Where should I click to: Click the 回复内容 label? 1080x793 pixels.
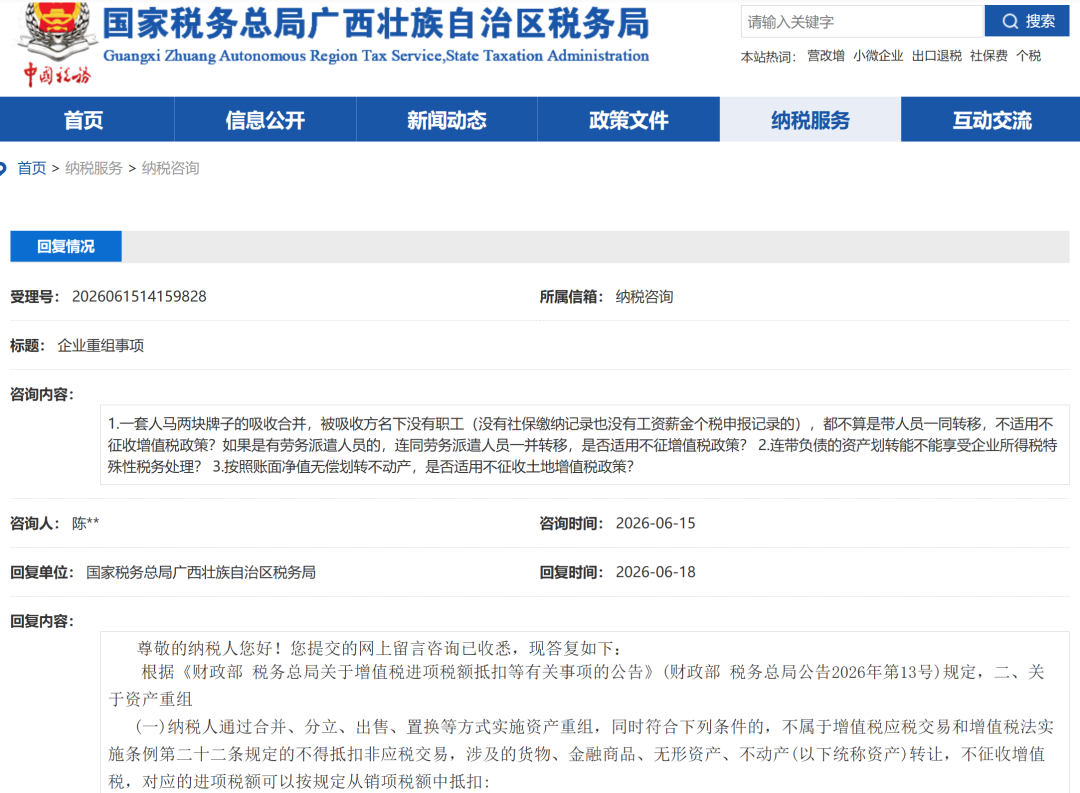[41, 621]
